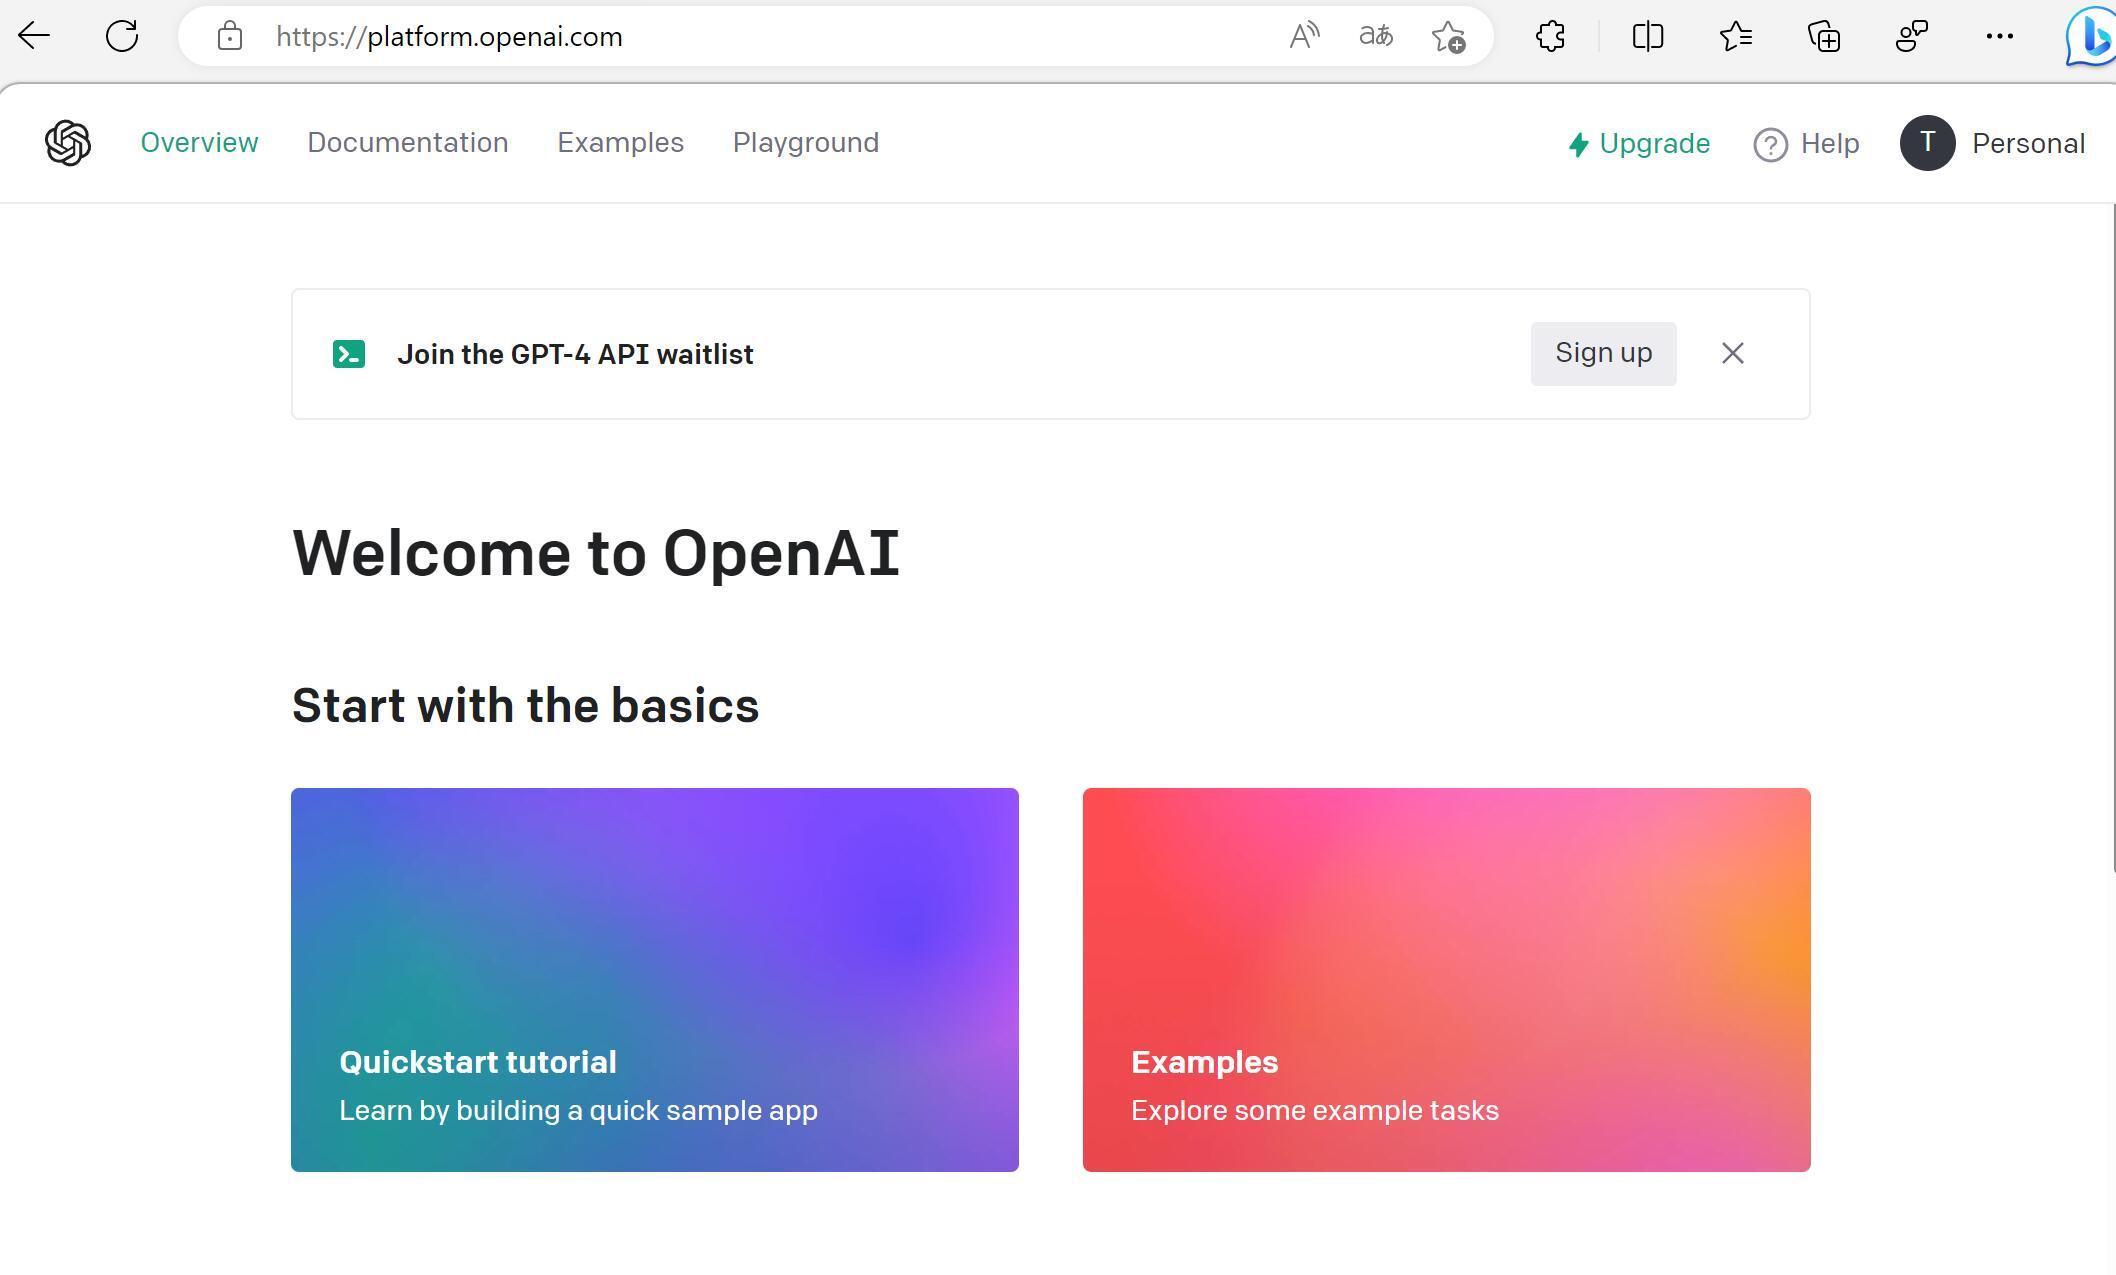
Task: Click the page vertical scrollbar
Action: [x=2113, y=540]
